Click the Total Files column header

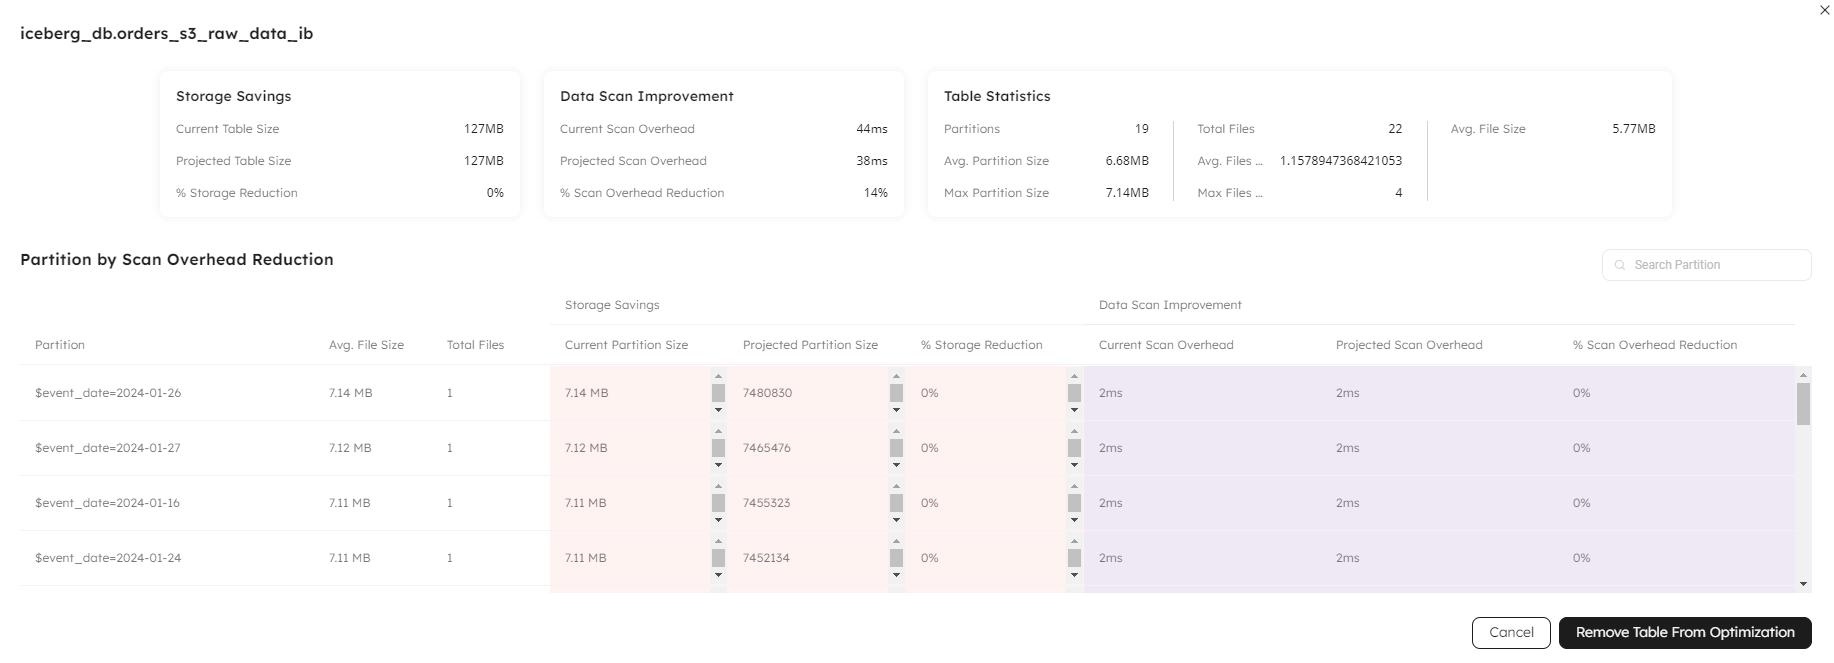(x=475, y=345)
